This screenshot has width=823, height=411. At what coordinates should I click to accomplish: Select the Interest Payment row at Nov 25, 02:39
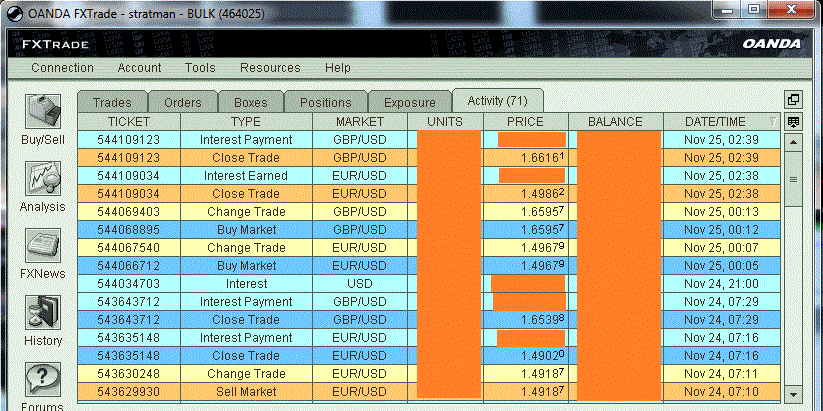tap(429, 140)
